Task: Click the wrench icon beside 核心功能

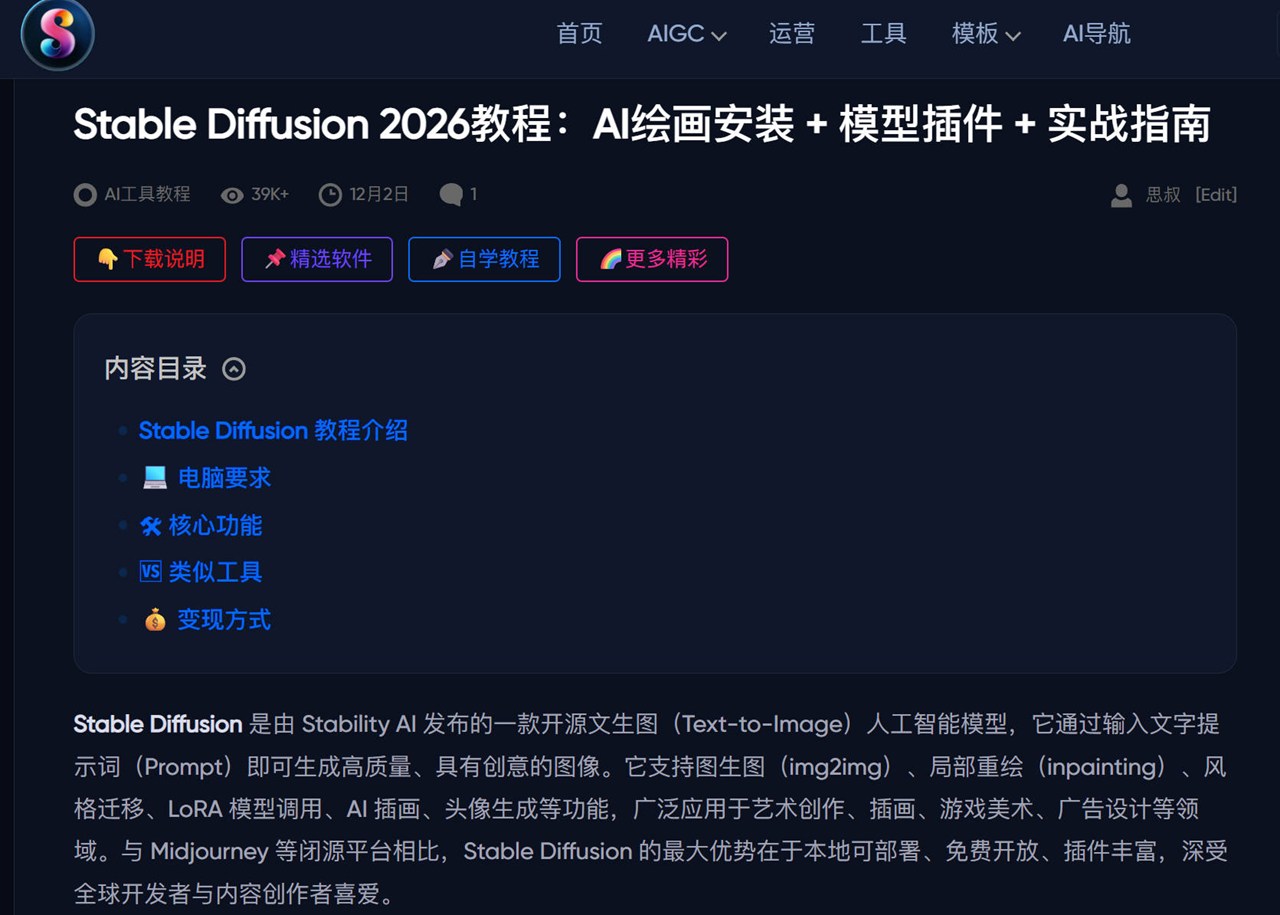Action: (x=150, y=524)
